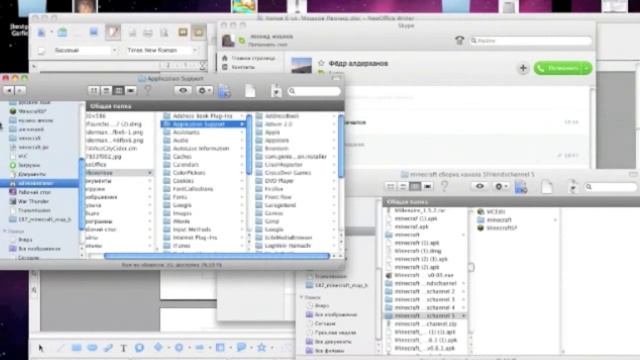Open gear Action menu in minecraft Finder window
Image resolution: width=640 pixels, height=360 pixels.
point(500,187)
